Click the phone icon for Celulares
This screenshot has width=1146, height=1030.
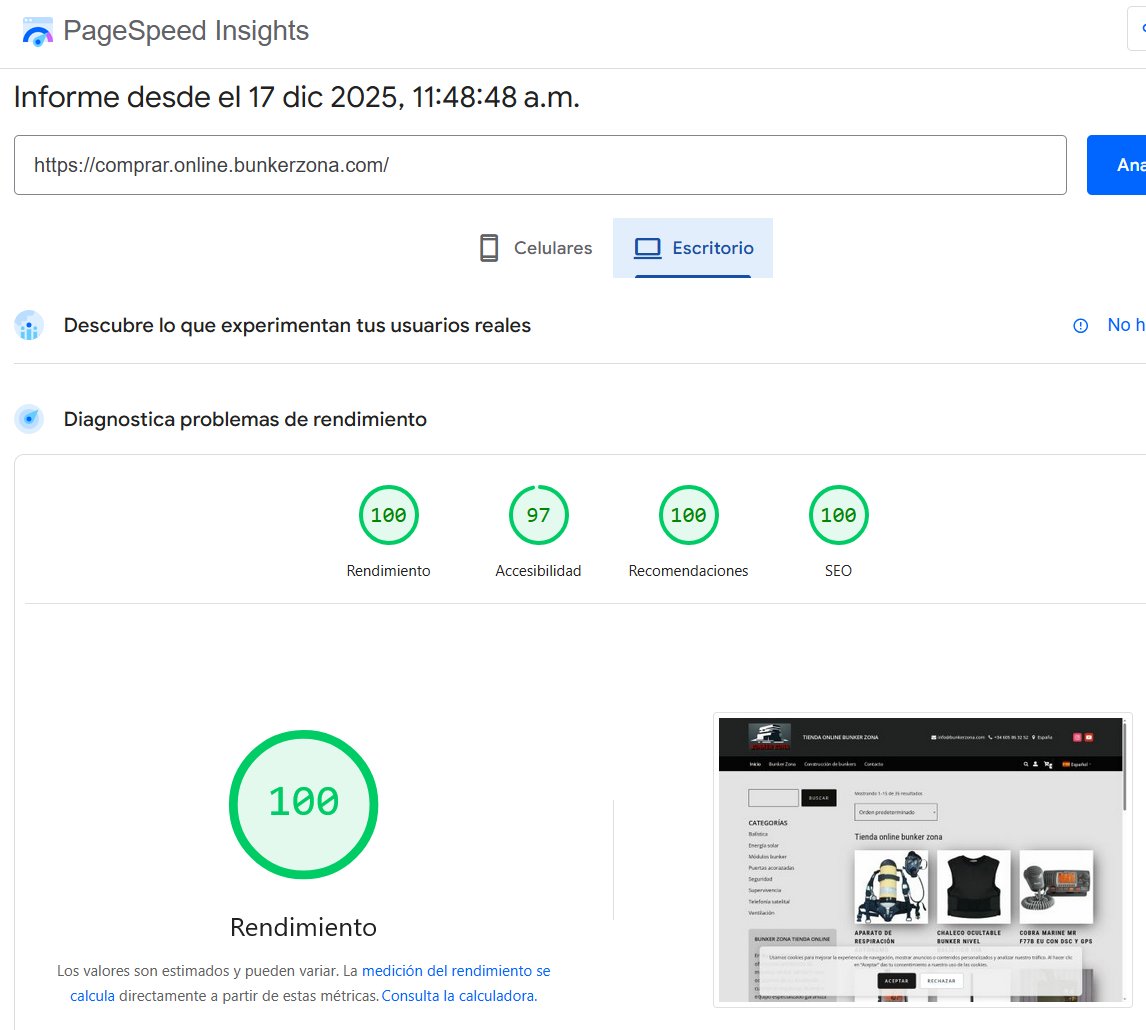pyautogui.click(x=489, y=248)
